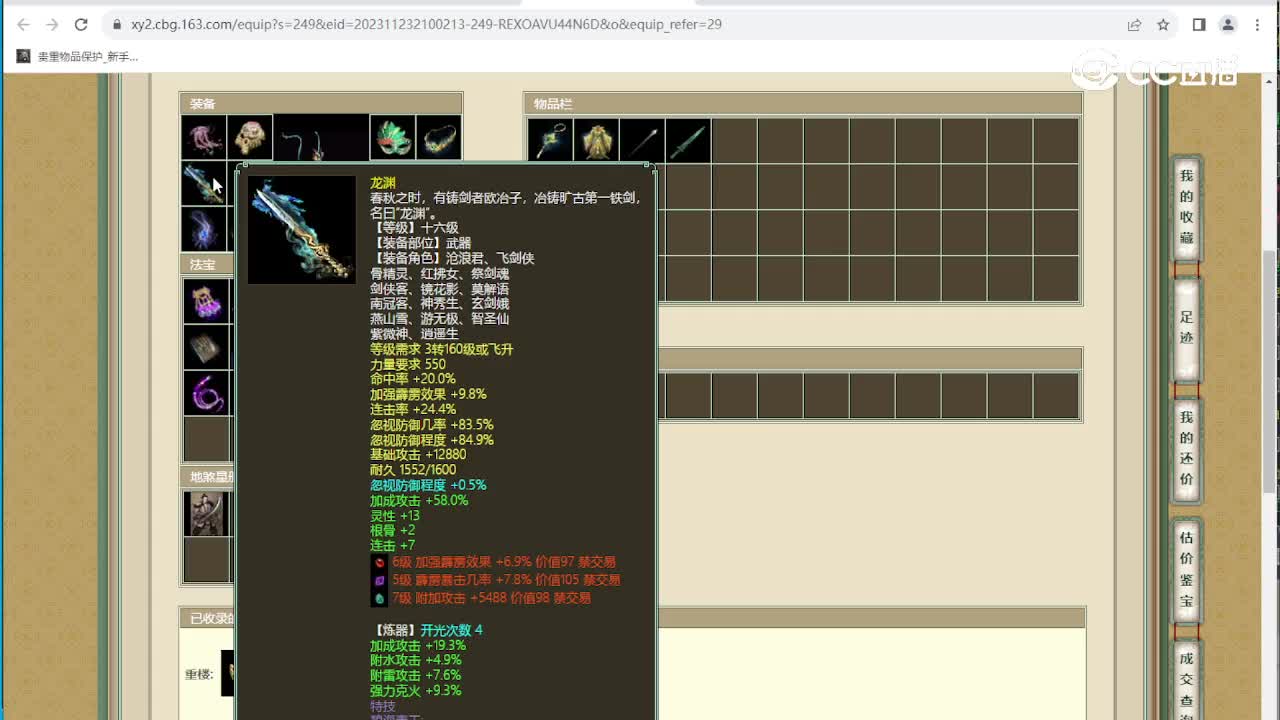Click the browser address bar URL
Viewport: 1280px width, 720px height.
point(426,24)
